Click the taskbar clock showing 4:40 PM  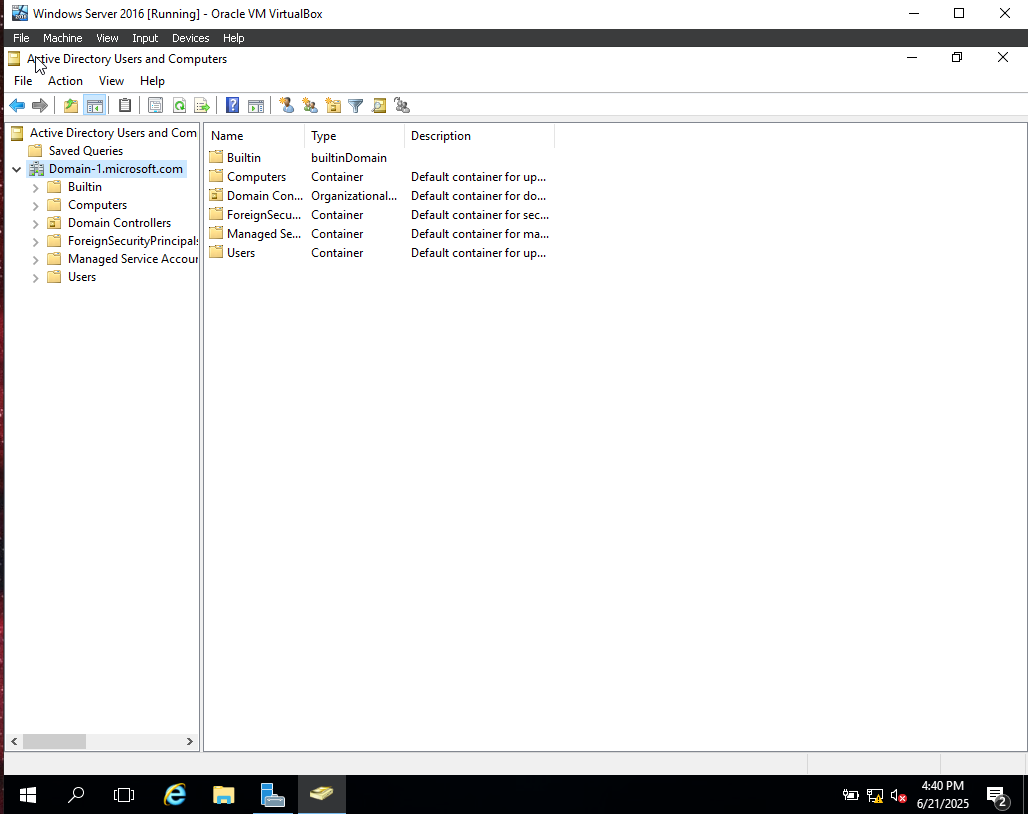tap(943, 794)
